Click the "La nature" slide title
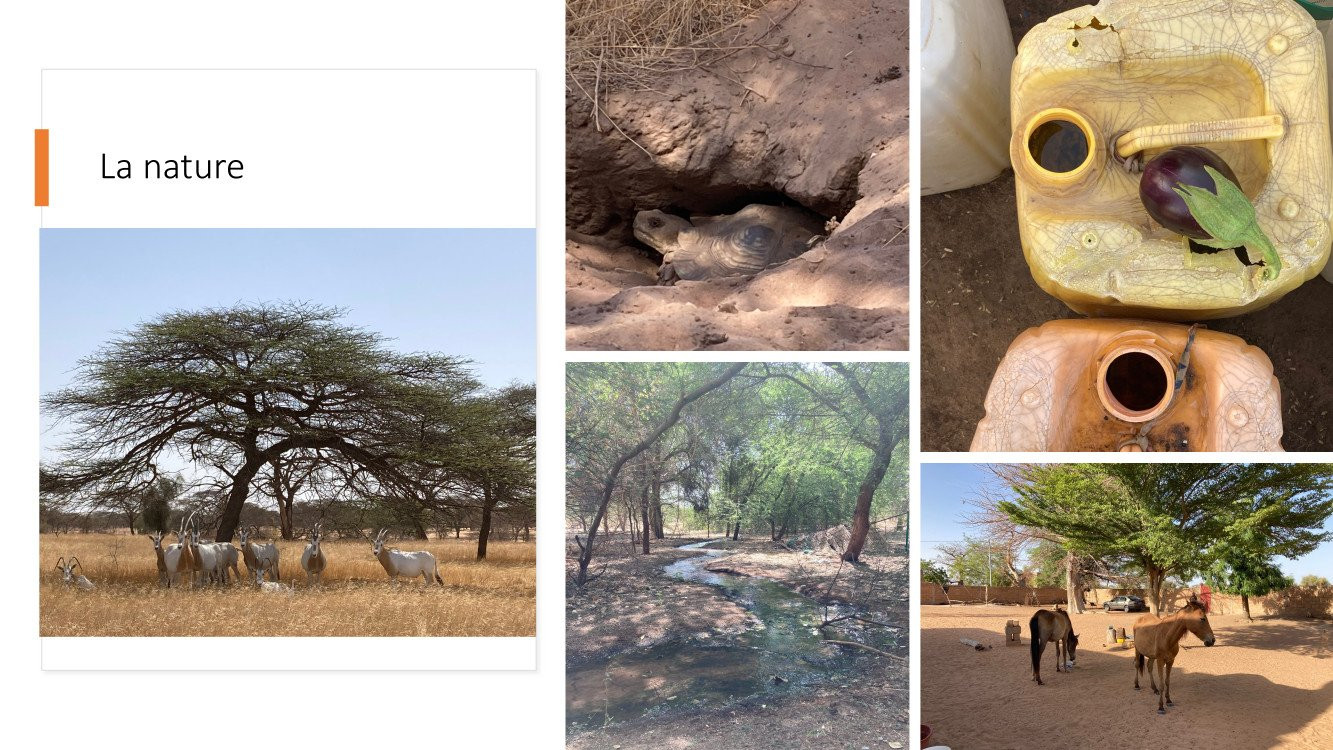Viewport: 1333px width, 750px height. pos(172,166)
